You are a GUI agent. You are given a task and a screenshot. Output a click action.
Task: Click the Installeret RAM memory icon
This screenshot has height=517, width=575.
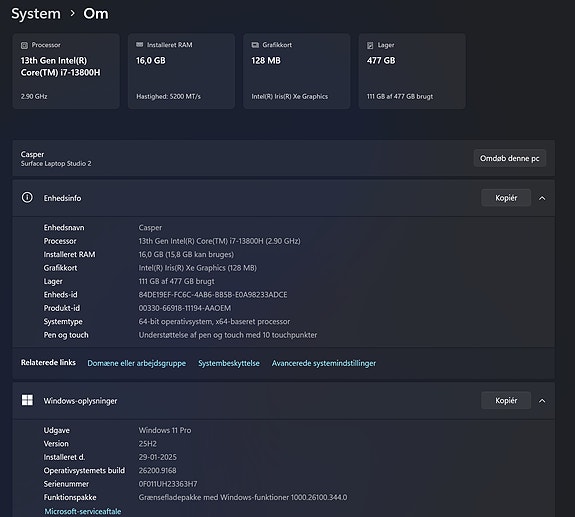[x=140, y=45]
